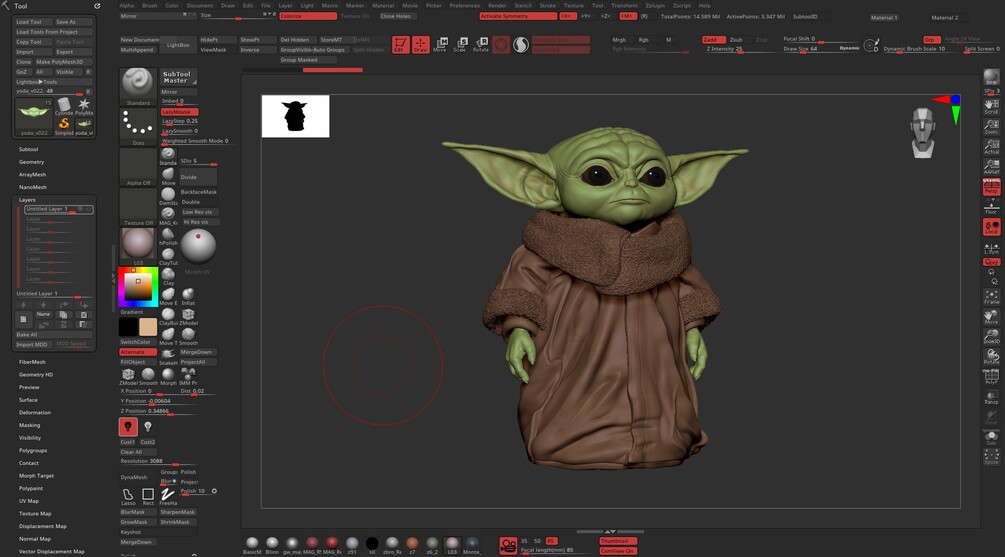Expand the ArrayMesh section
The width and height of the screenshot is (1005, 557).
pyautogui.click(x=32, y=174)
